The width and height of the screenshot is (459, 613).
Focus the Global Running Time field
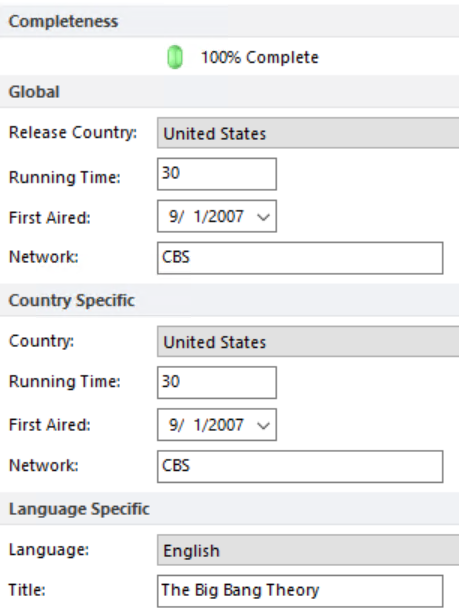tap(217, 174)
